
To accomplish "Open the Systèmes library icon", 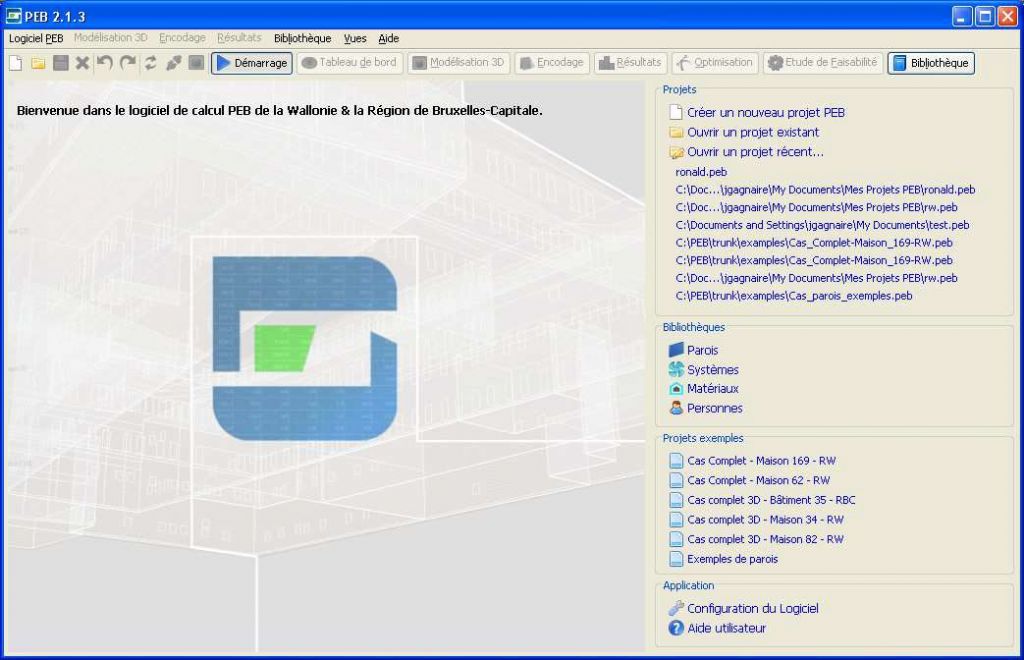I will tap(676, 370).
